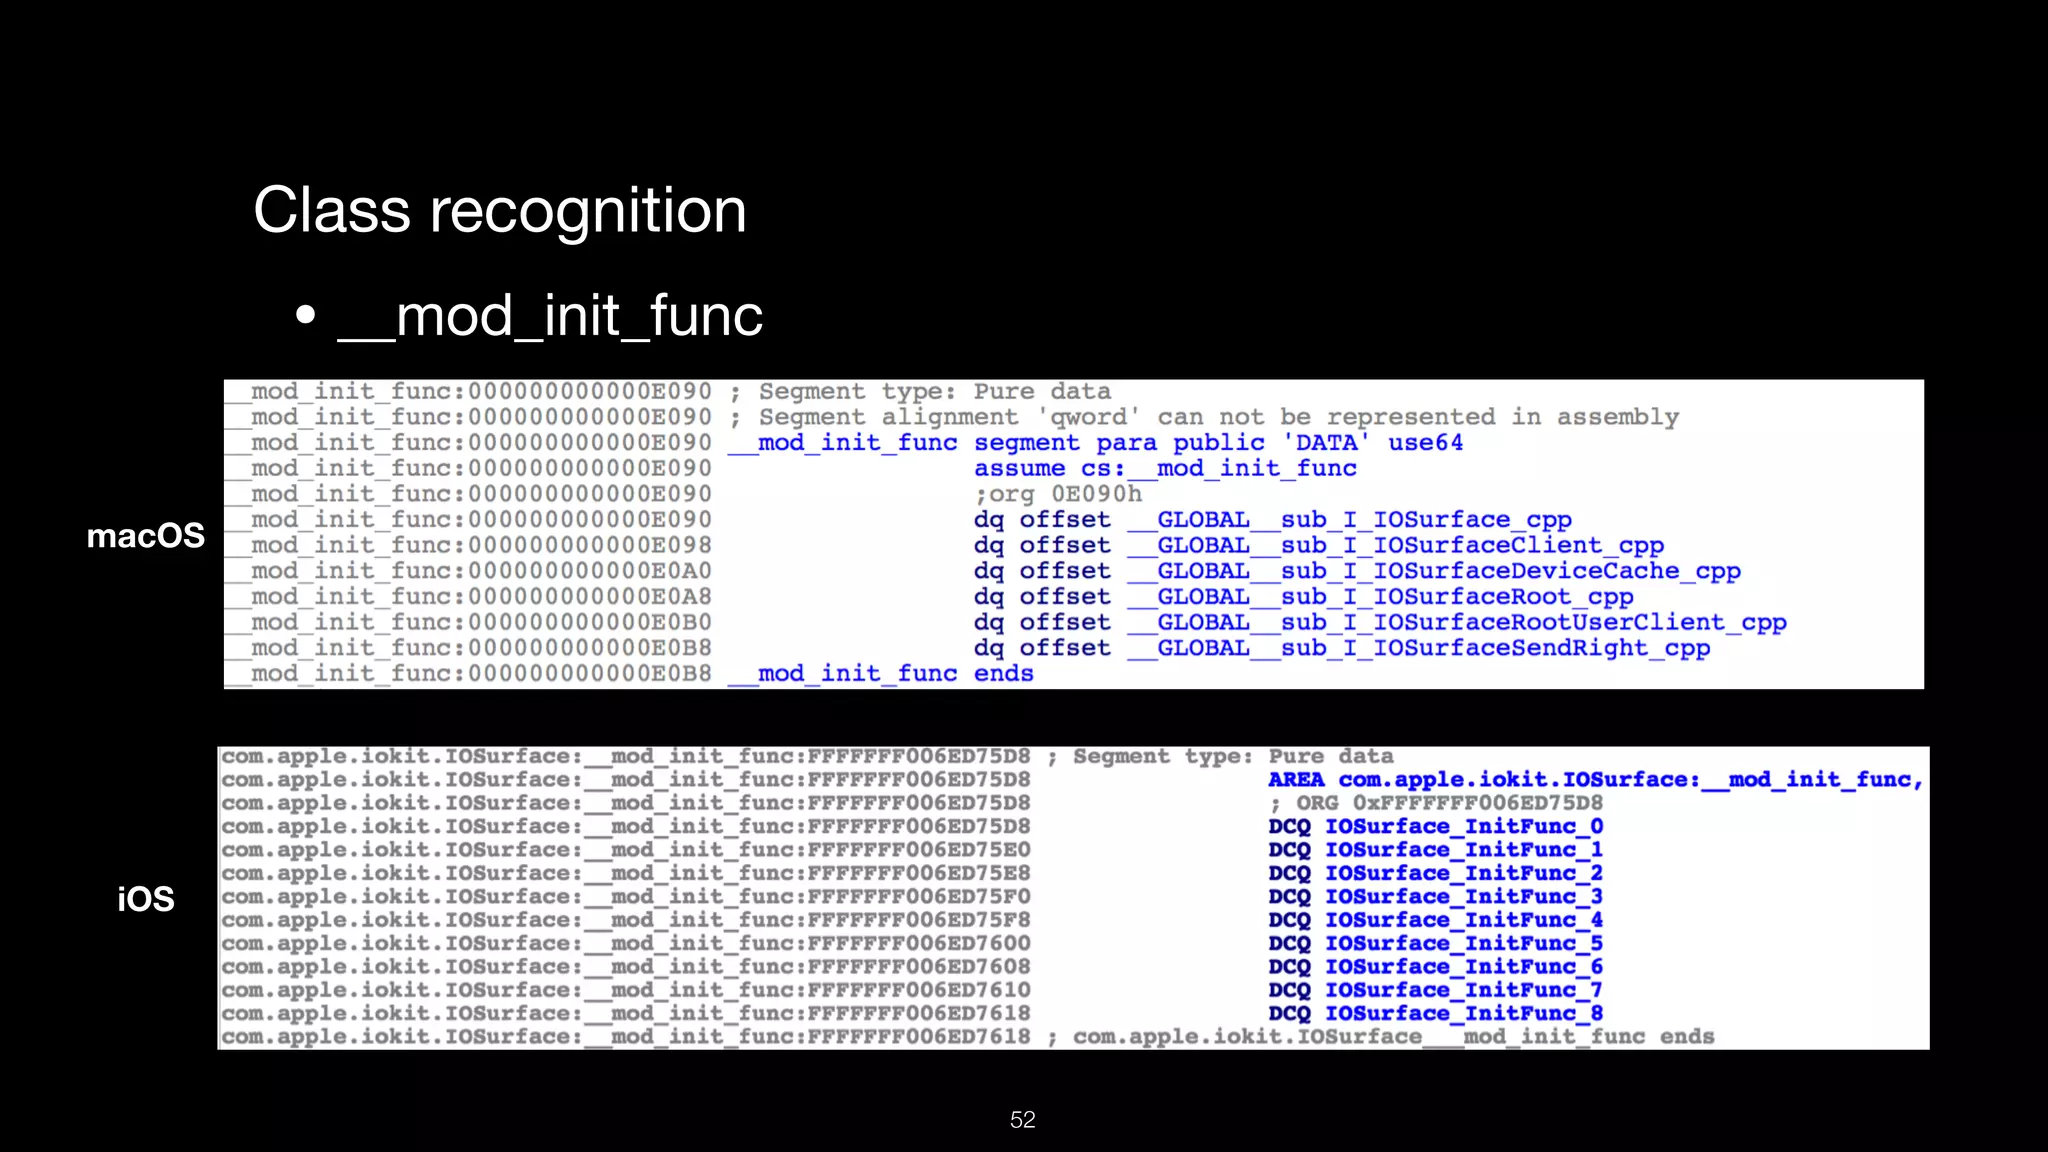Click iOS address ending 'FFFFFFF006ED7608'

pos(626,967)
